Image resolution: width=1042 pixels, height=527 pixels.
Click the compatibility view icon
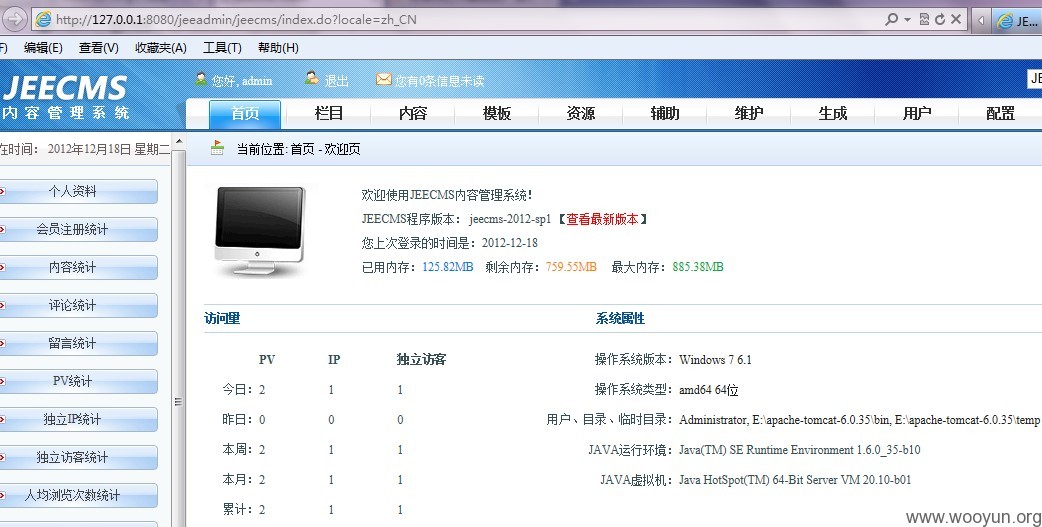point(924,19)
